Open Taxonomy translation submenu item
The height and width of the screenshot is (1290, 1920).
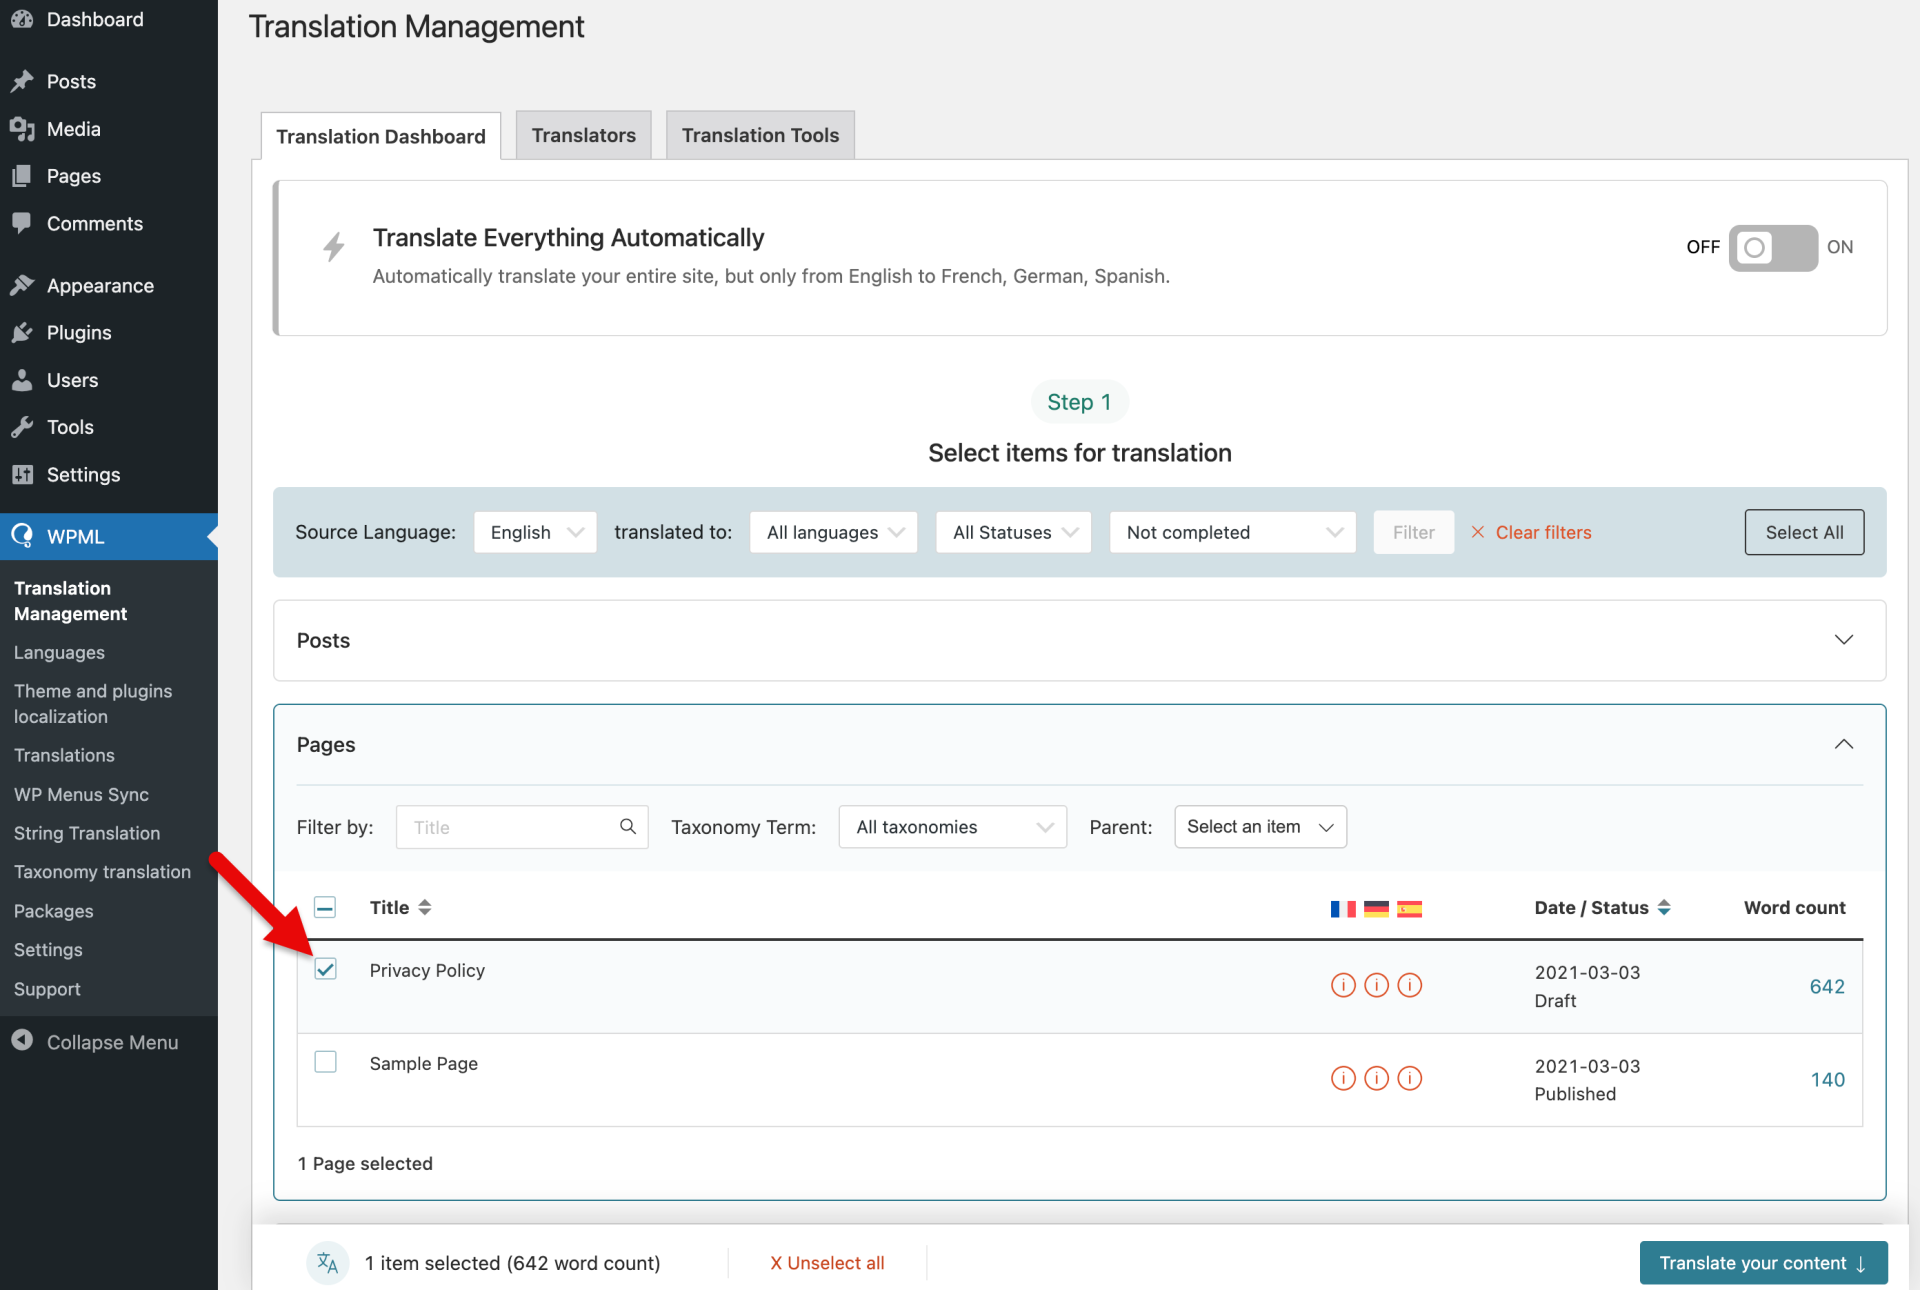[102, 872]
